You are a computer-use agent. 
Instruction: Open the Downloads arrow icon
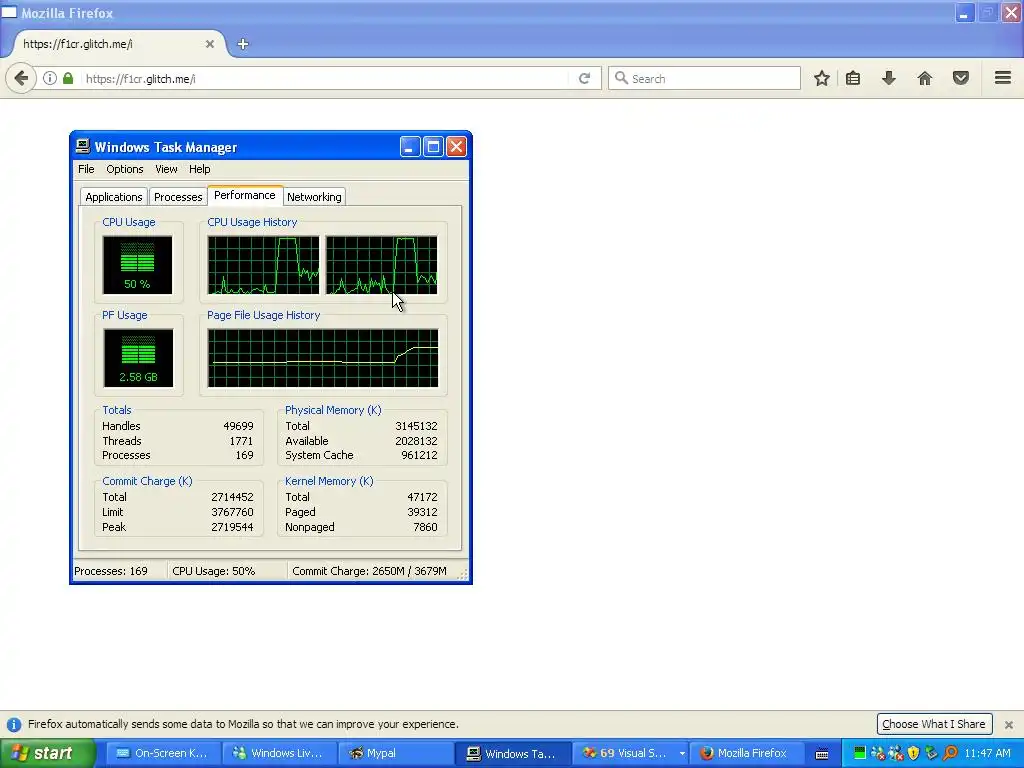tap(889, 78)
